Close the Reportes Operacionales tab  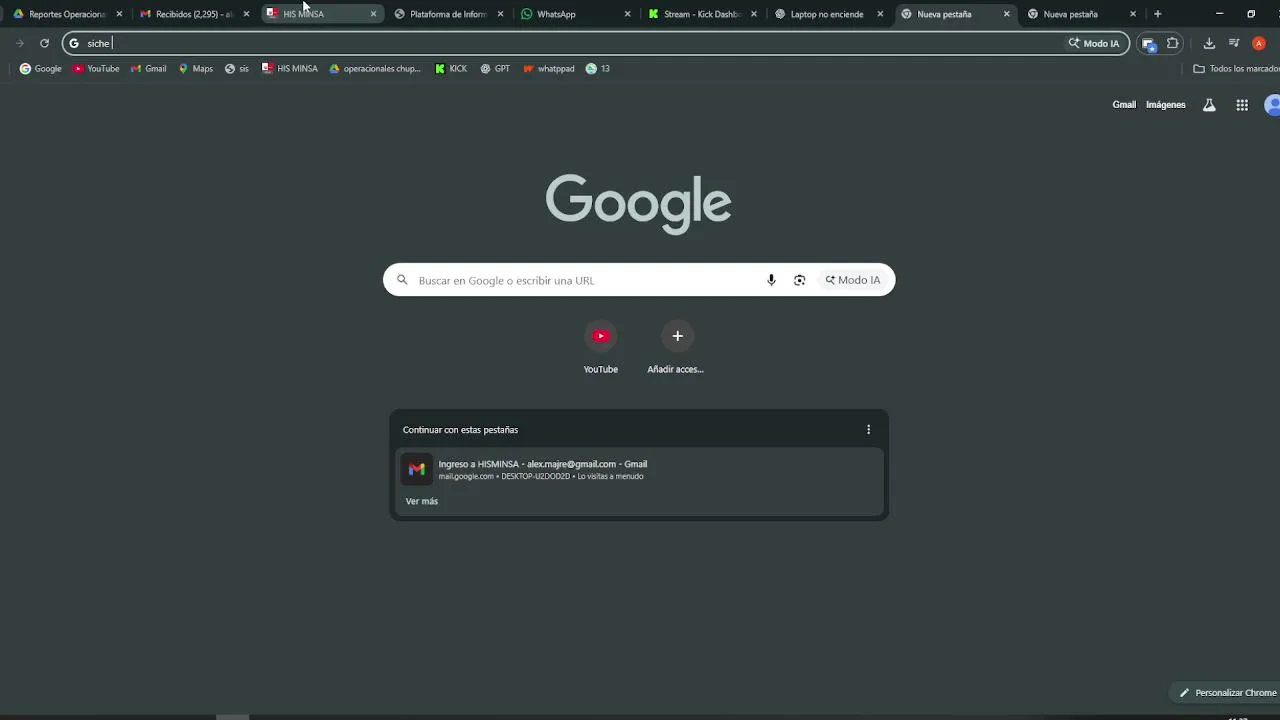(119, 14)
